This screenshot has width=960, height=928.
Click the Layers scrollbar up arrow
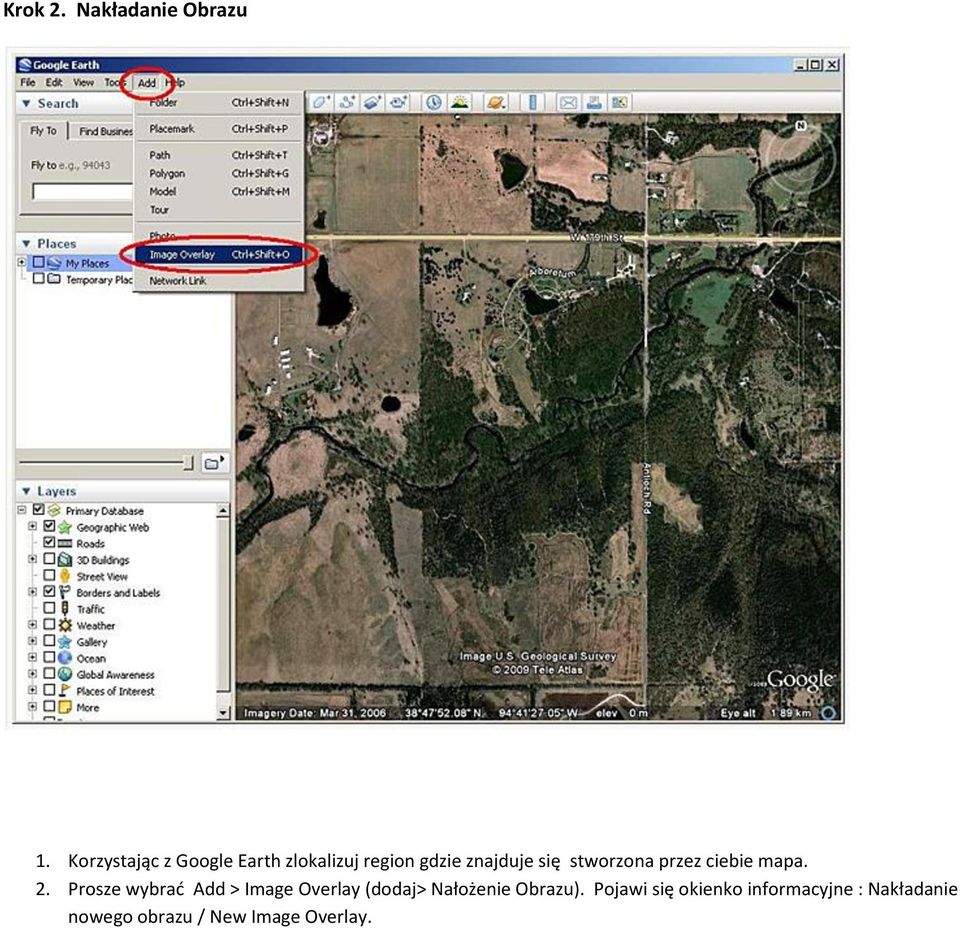click(223, 510)
